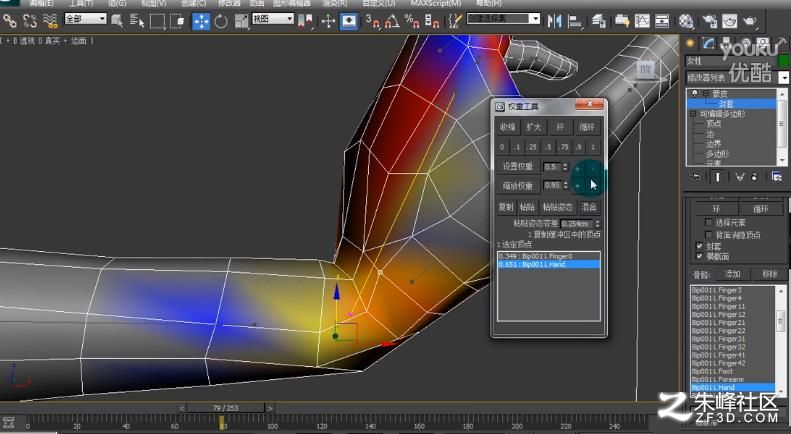Toggle the Spinner Snap icon

pyautogui.click(x=432, y=21)
